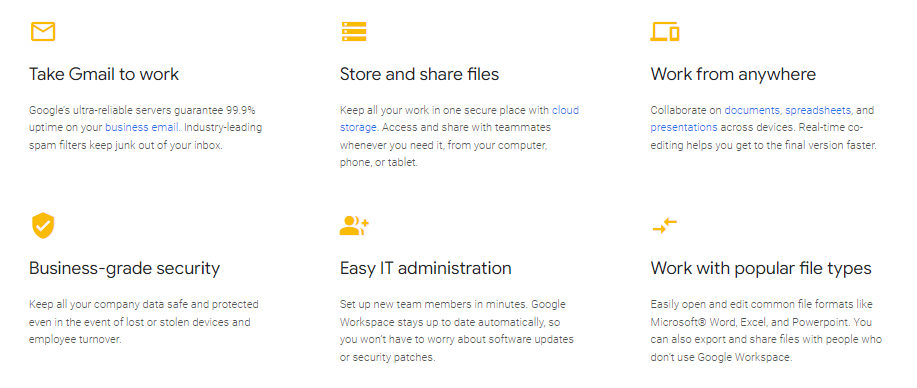
Task: Click the opposing arrows file conversion icon
Action: click(664, 225)
